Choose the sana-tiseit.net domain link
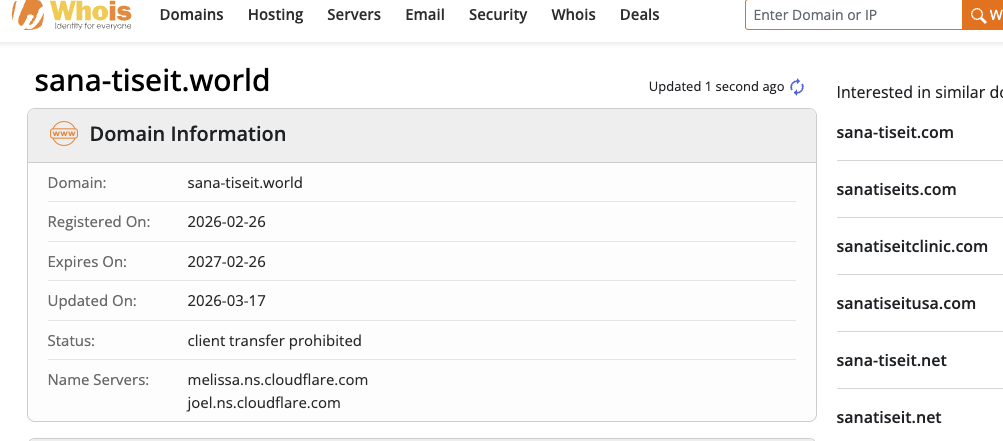This screenshot has height=441, width=1003. [891, 360]
